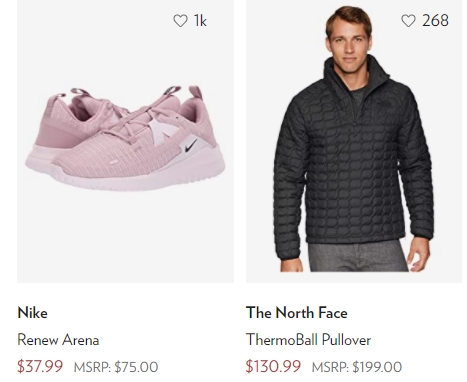Click the MSRP: $75.00 text
The image size is (467, 382).
tap(116, 367)
